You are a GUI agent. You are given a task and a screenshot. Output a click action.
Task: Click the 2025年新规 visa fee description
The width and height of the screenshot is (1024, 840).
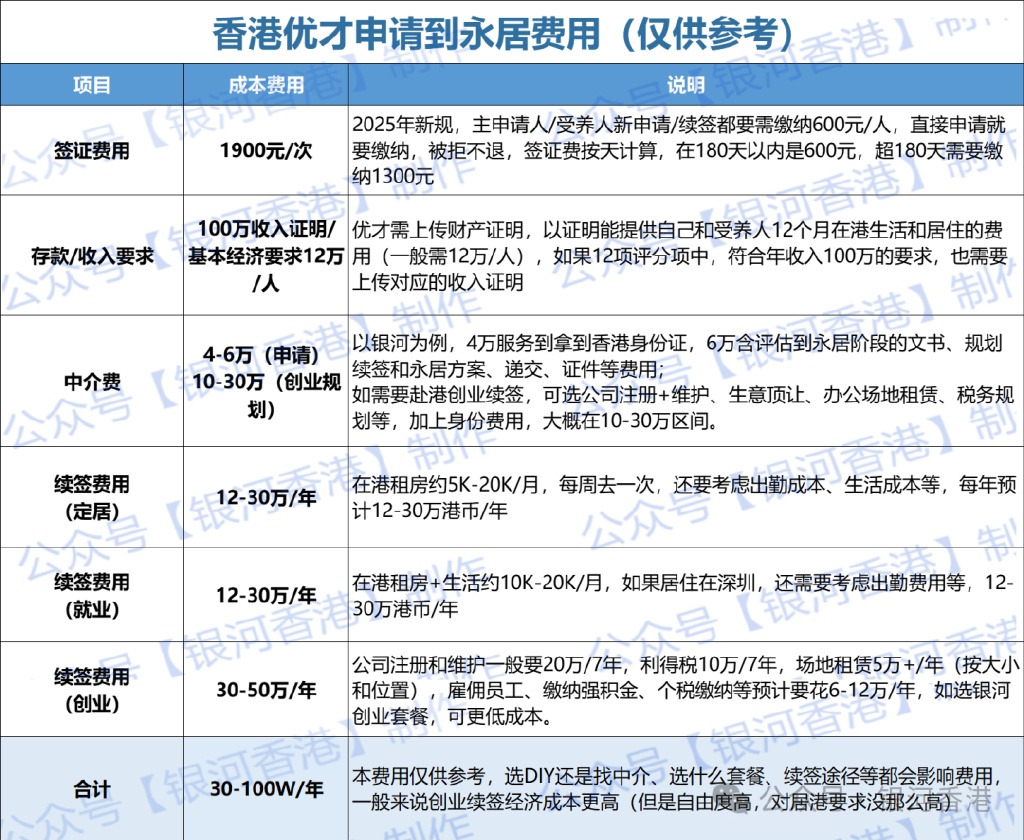click(678, 152)
